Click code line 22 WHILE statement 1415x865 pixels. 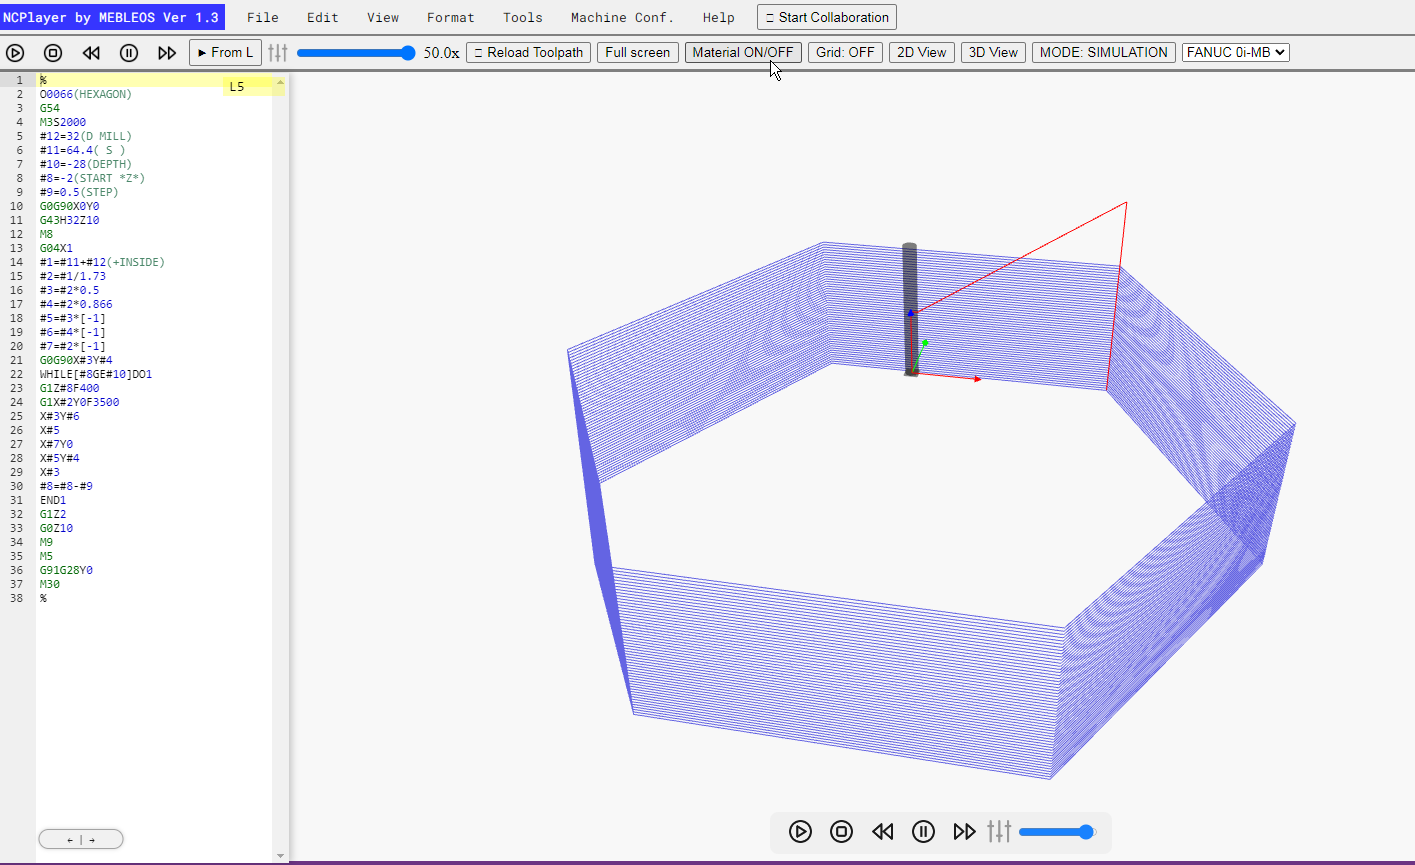point(96,374)
